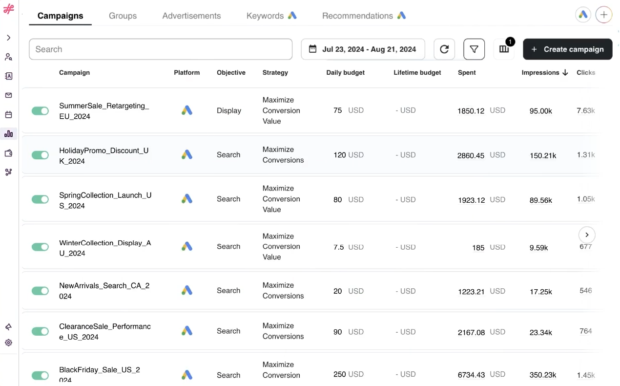Viewport: 620px width, 386px height.
Task: Click the Campaign column header
Action: 74,72
